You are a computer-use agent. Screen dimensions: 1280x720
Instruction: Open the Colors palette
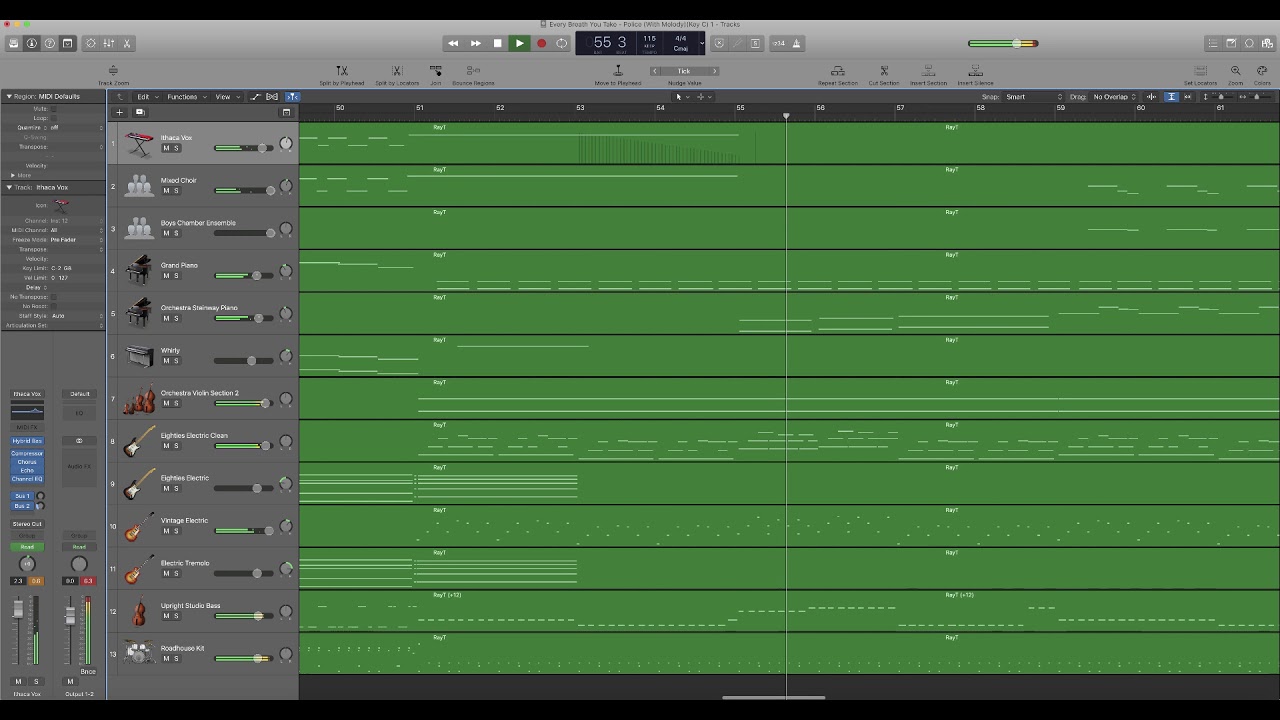1262,75
